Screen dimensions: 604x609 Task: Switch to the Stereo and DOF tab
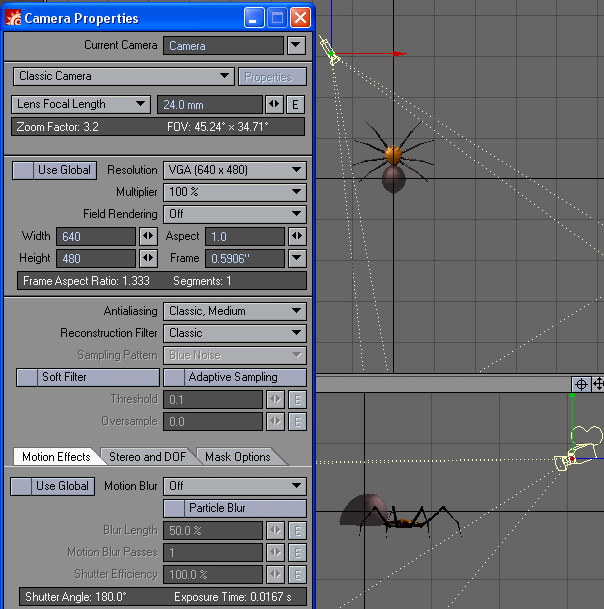click(147, 457)
